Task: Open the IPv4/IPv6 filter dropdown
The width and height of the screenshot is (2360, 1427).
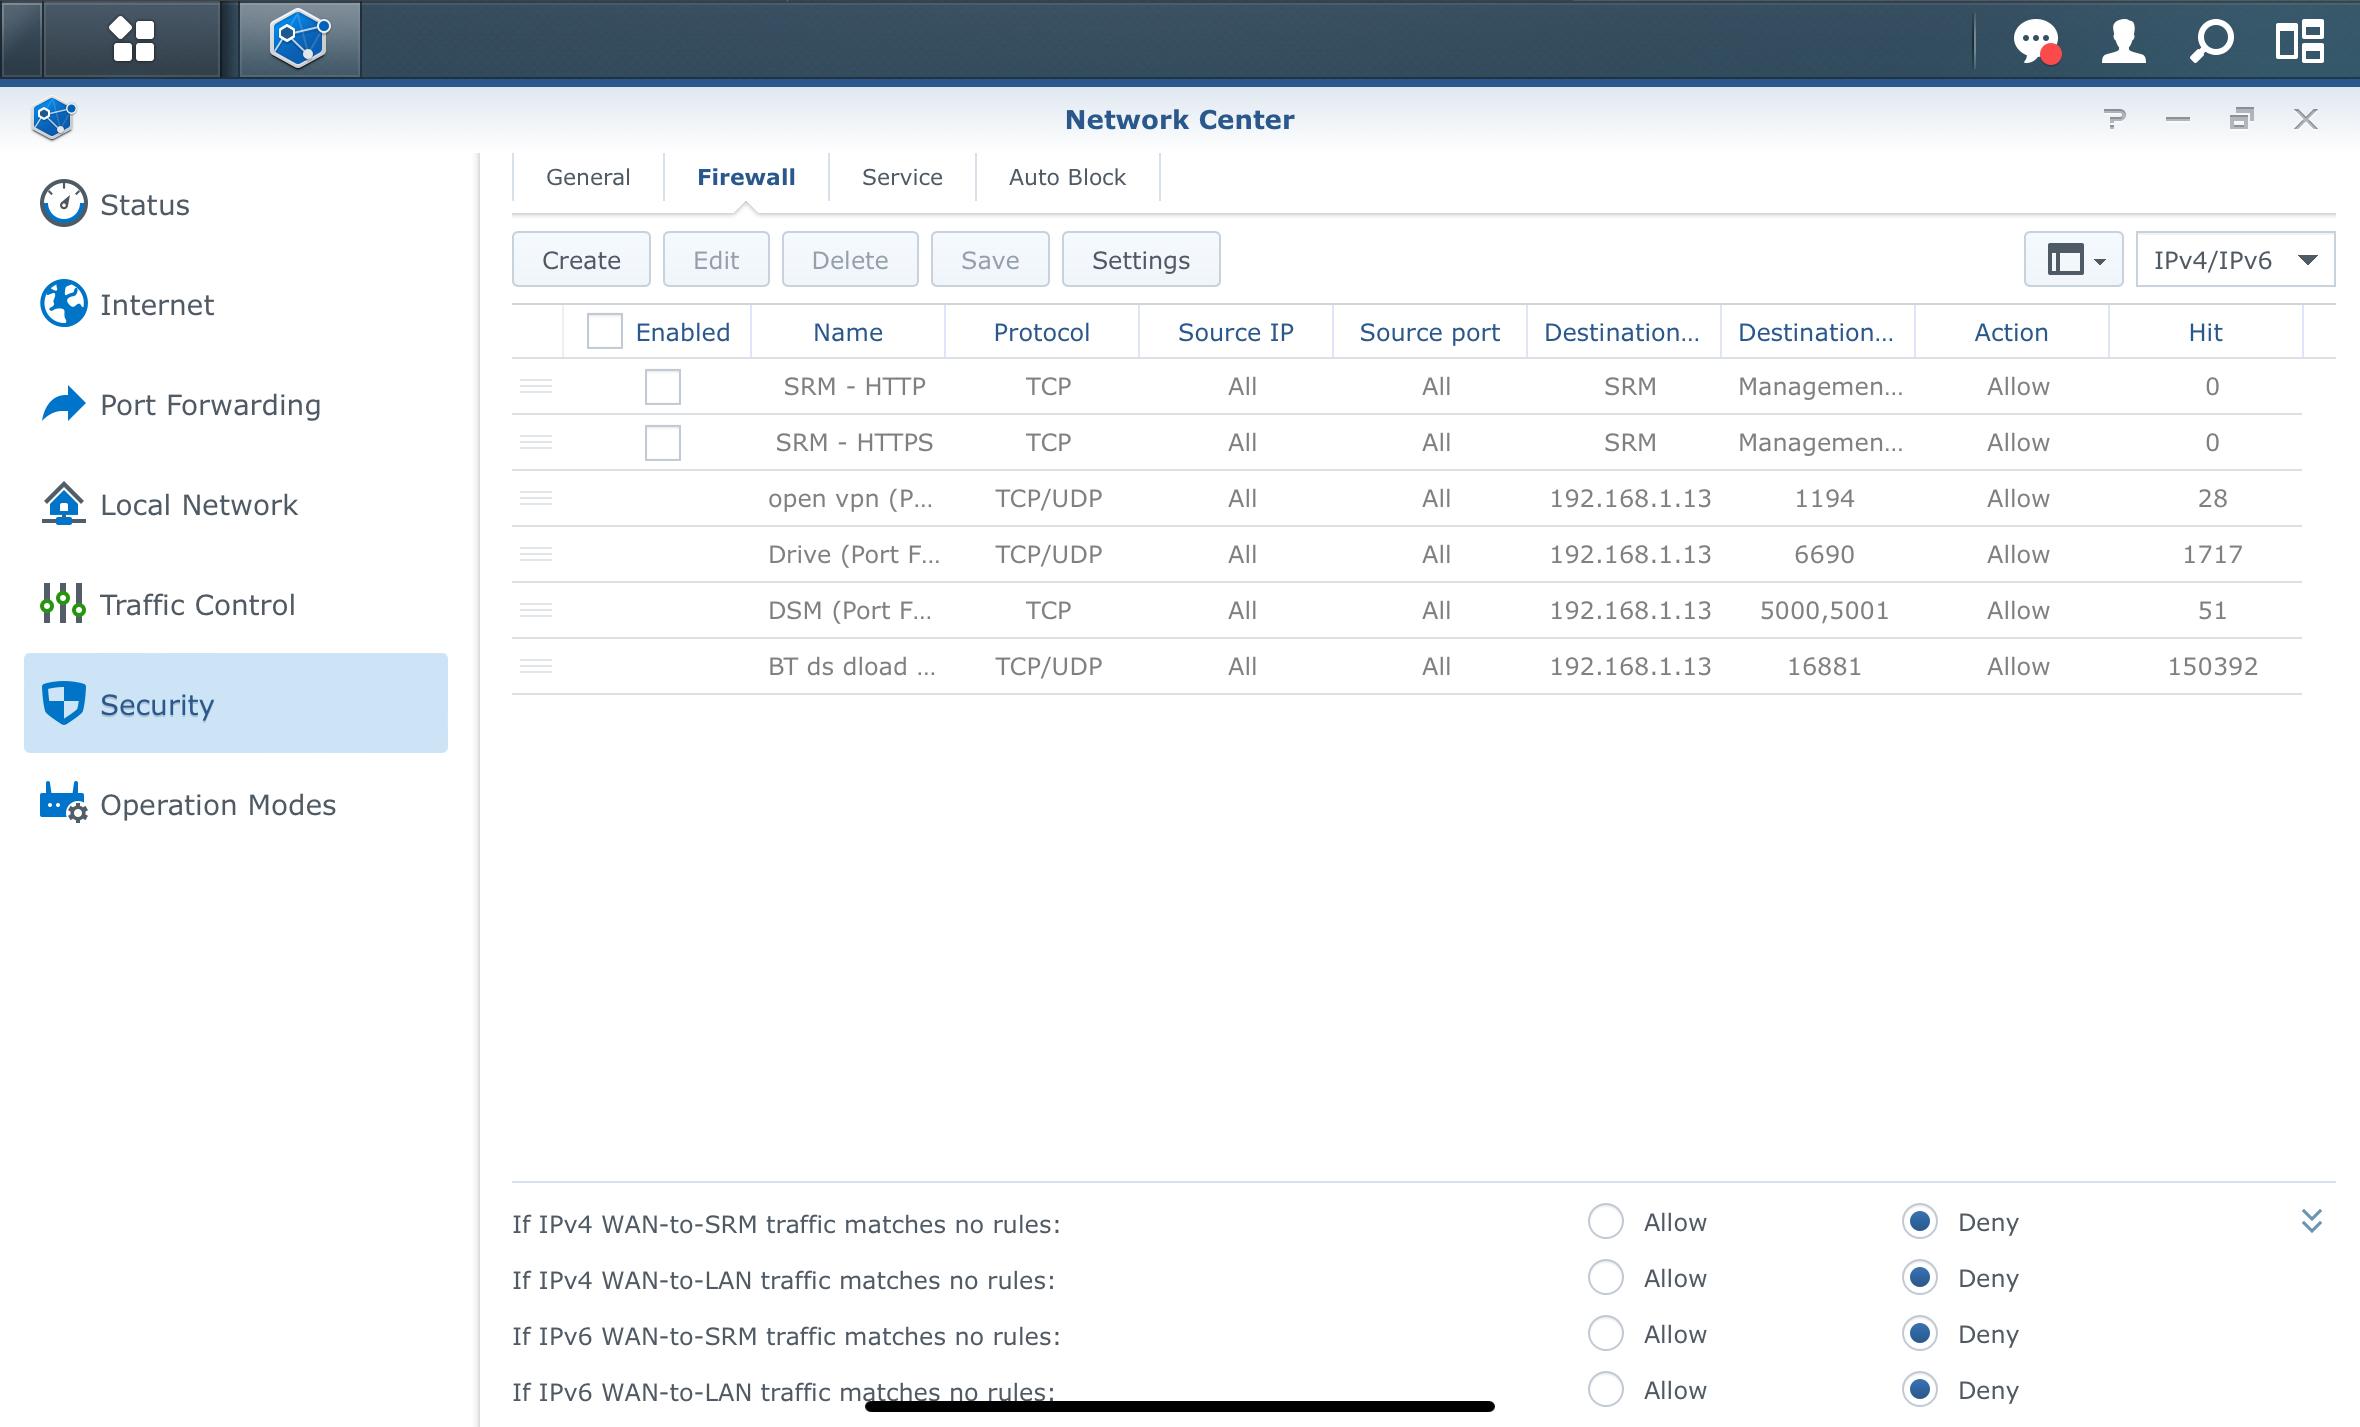Action: (2235, 260)
